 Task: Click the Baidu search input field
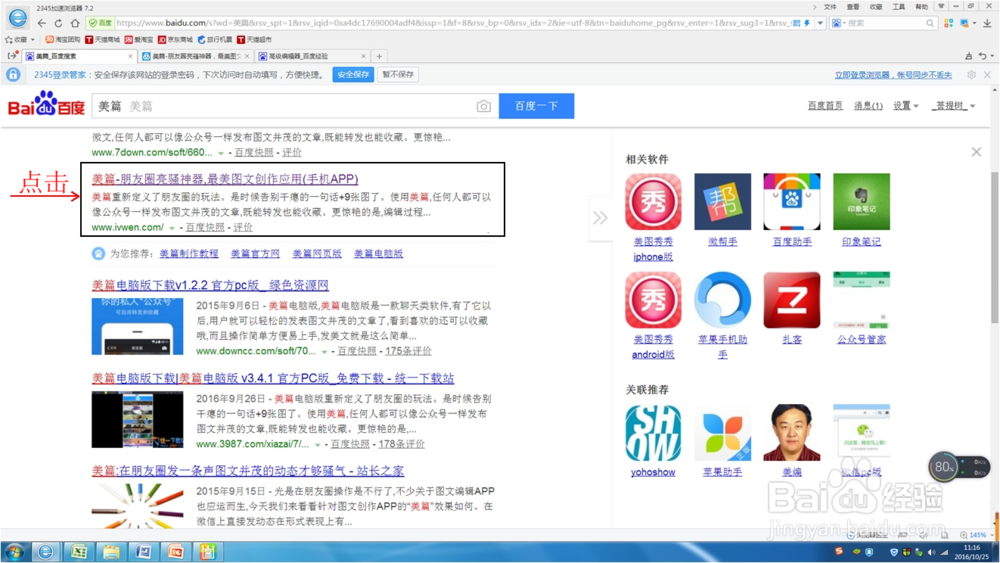[x=284, y=106]
